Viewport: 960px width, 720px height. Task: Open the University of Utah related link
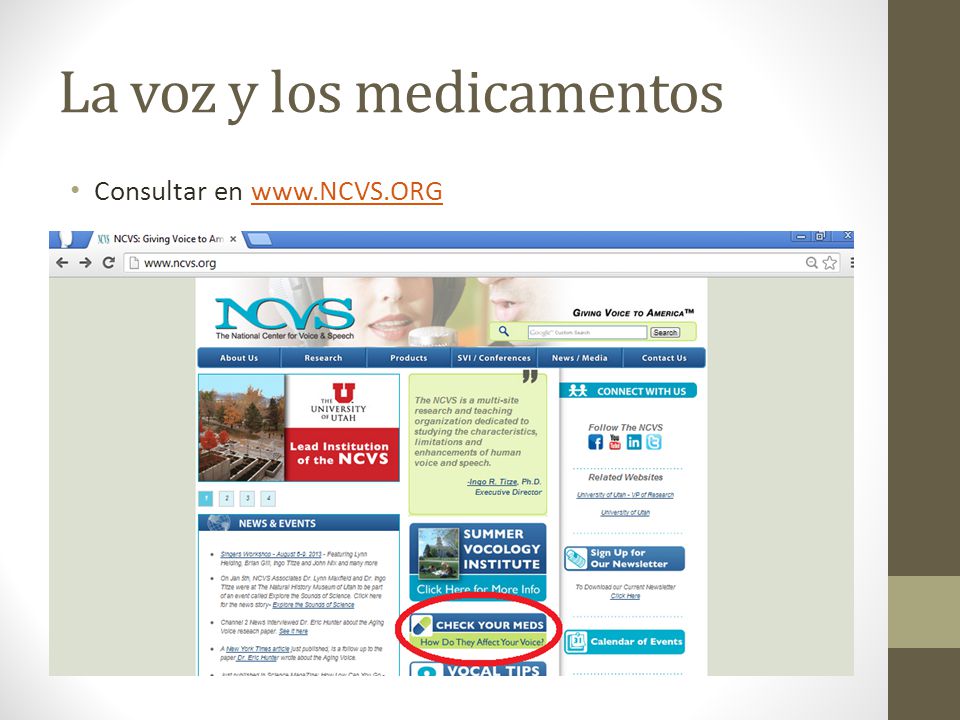[x=625, y=512]
